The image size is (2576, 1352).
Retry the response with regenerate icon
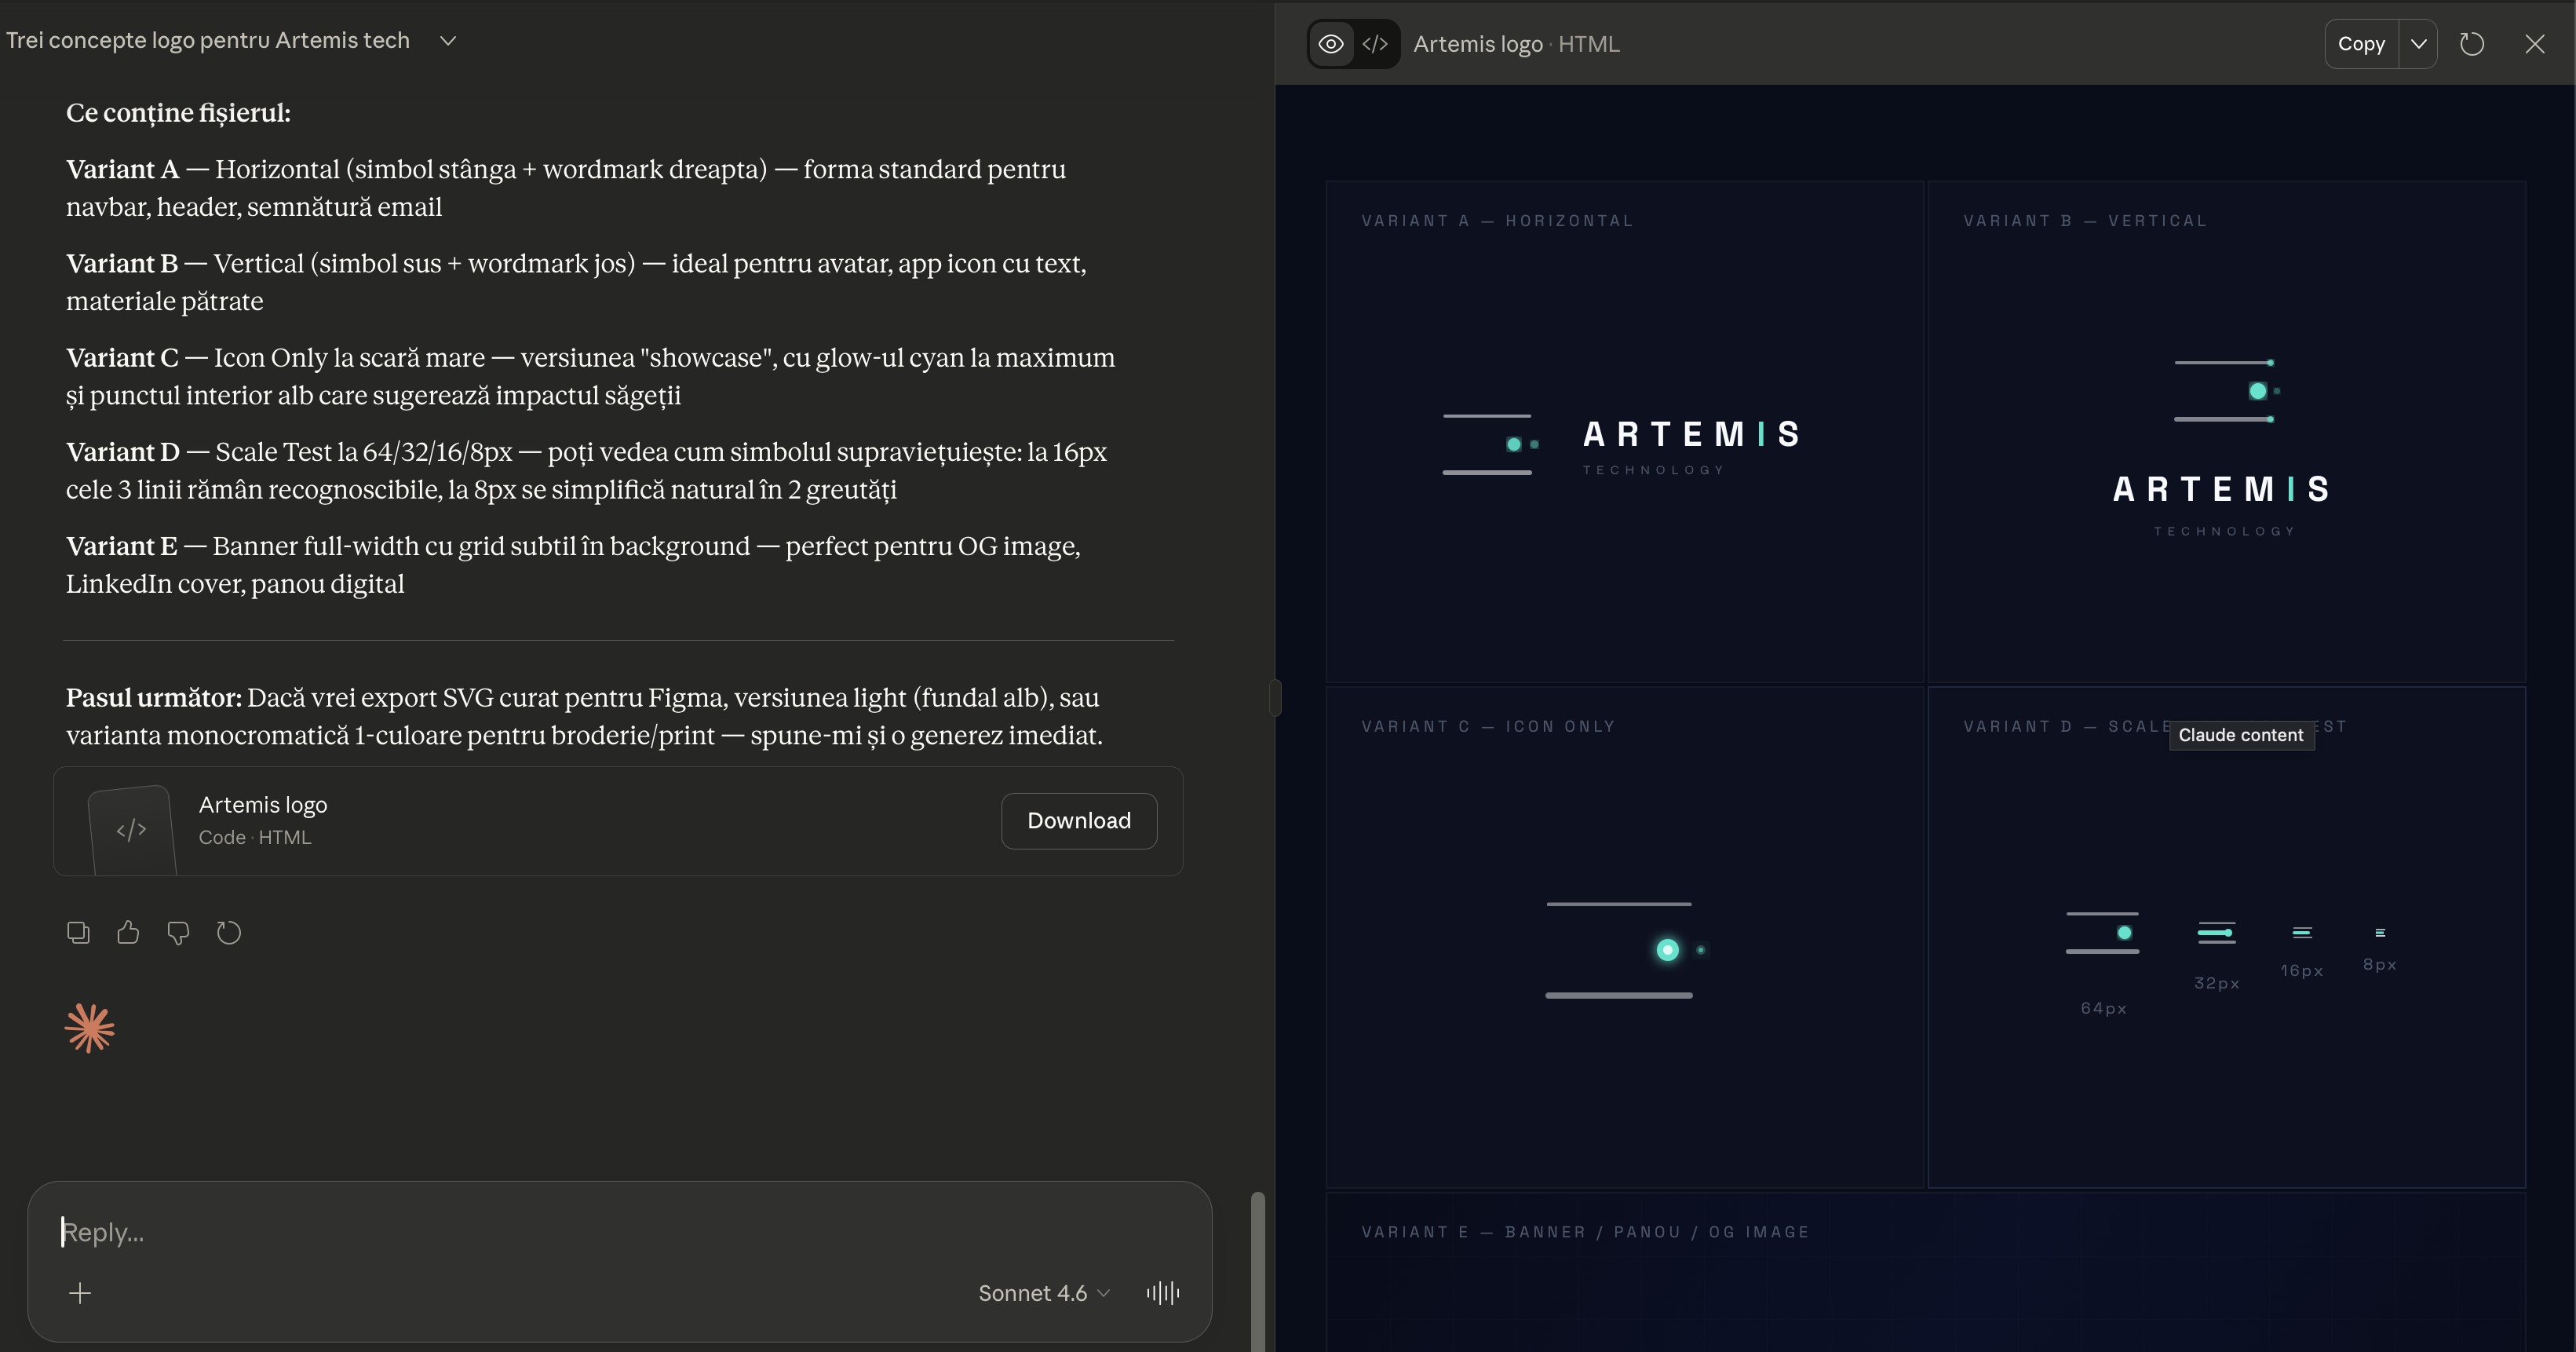click(229, 933)
